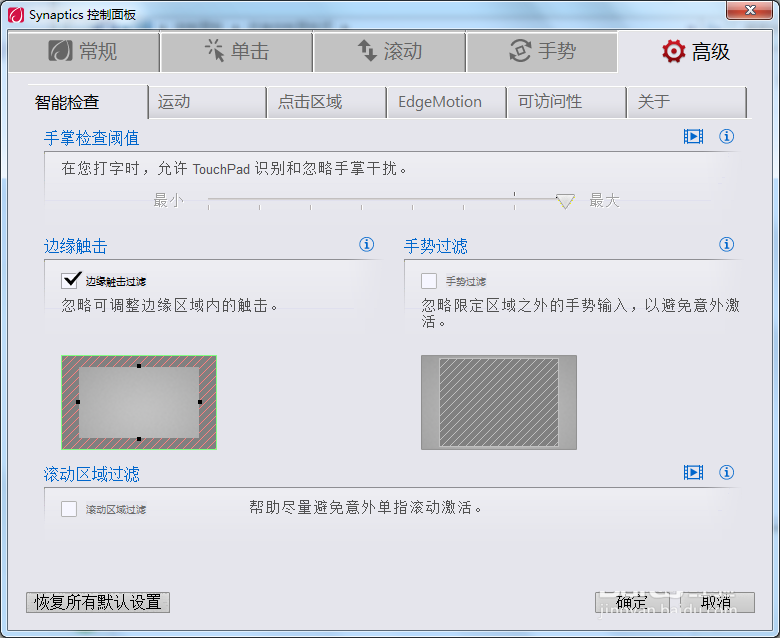Click the 最大 slider label
This screenshot has width=780, height=638.
pos(604,201)
